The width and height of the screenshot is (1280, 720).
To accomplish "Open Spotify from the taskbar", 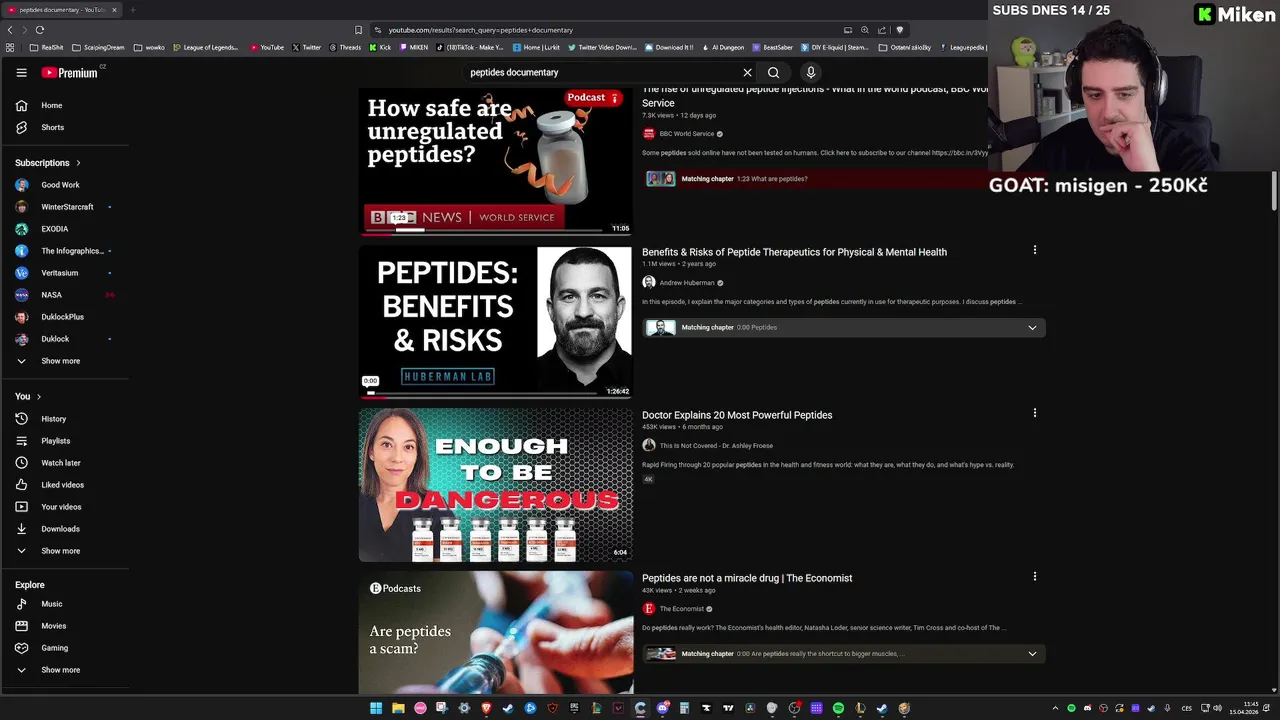I will tap(838, 708).
